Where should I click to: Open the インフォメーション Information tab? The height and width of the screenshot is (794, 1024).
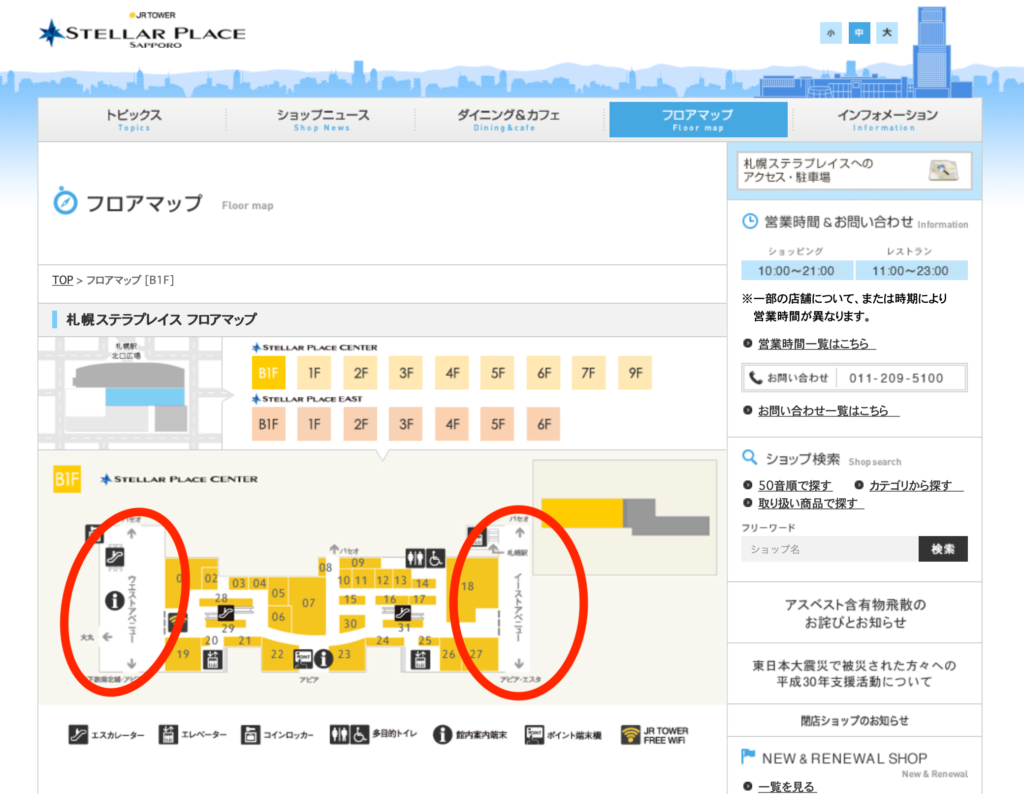[887, 119]
